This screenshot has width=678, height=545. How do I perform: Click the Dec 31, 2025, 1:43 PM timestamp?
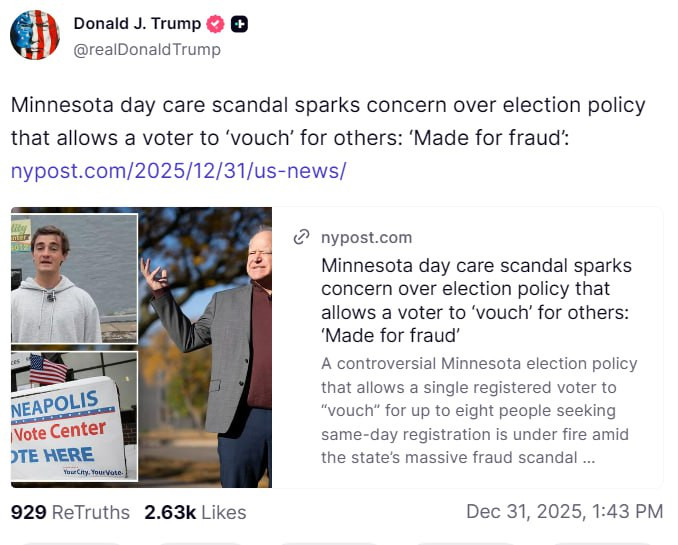564,512
